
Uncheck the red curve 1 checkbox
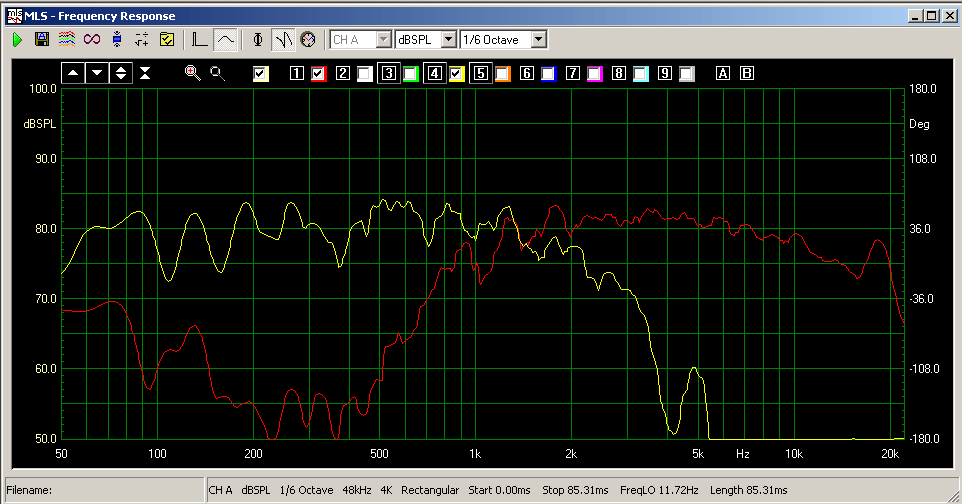[x=319, y=73]
